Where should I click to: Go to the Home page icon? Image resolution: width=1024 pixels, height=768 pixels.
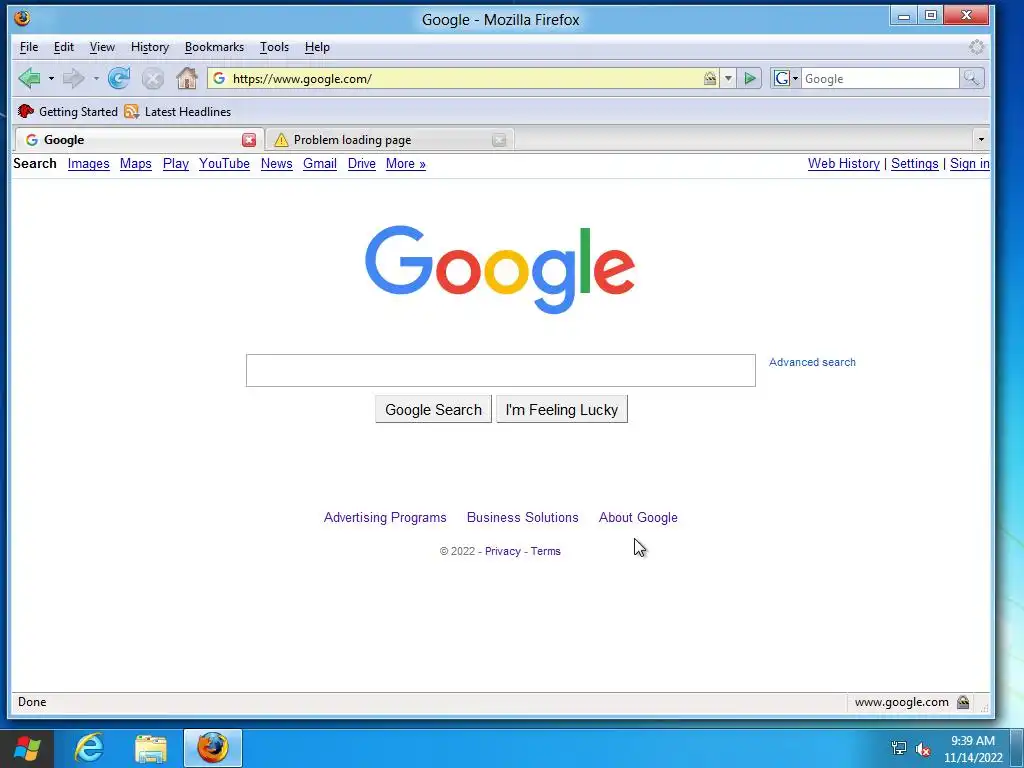pos(187,78)
